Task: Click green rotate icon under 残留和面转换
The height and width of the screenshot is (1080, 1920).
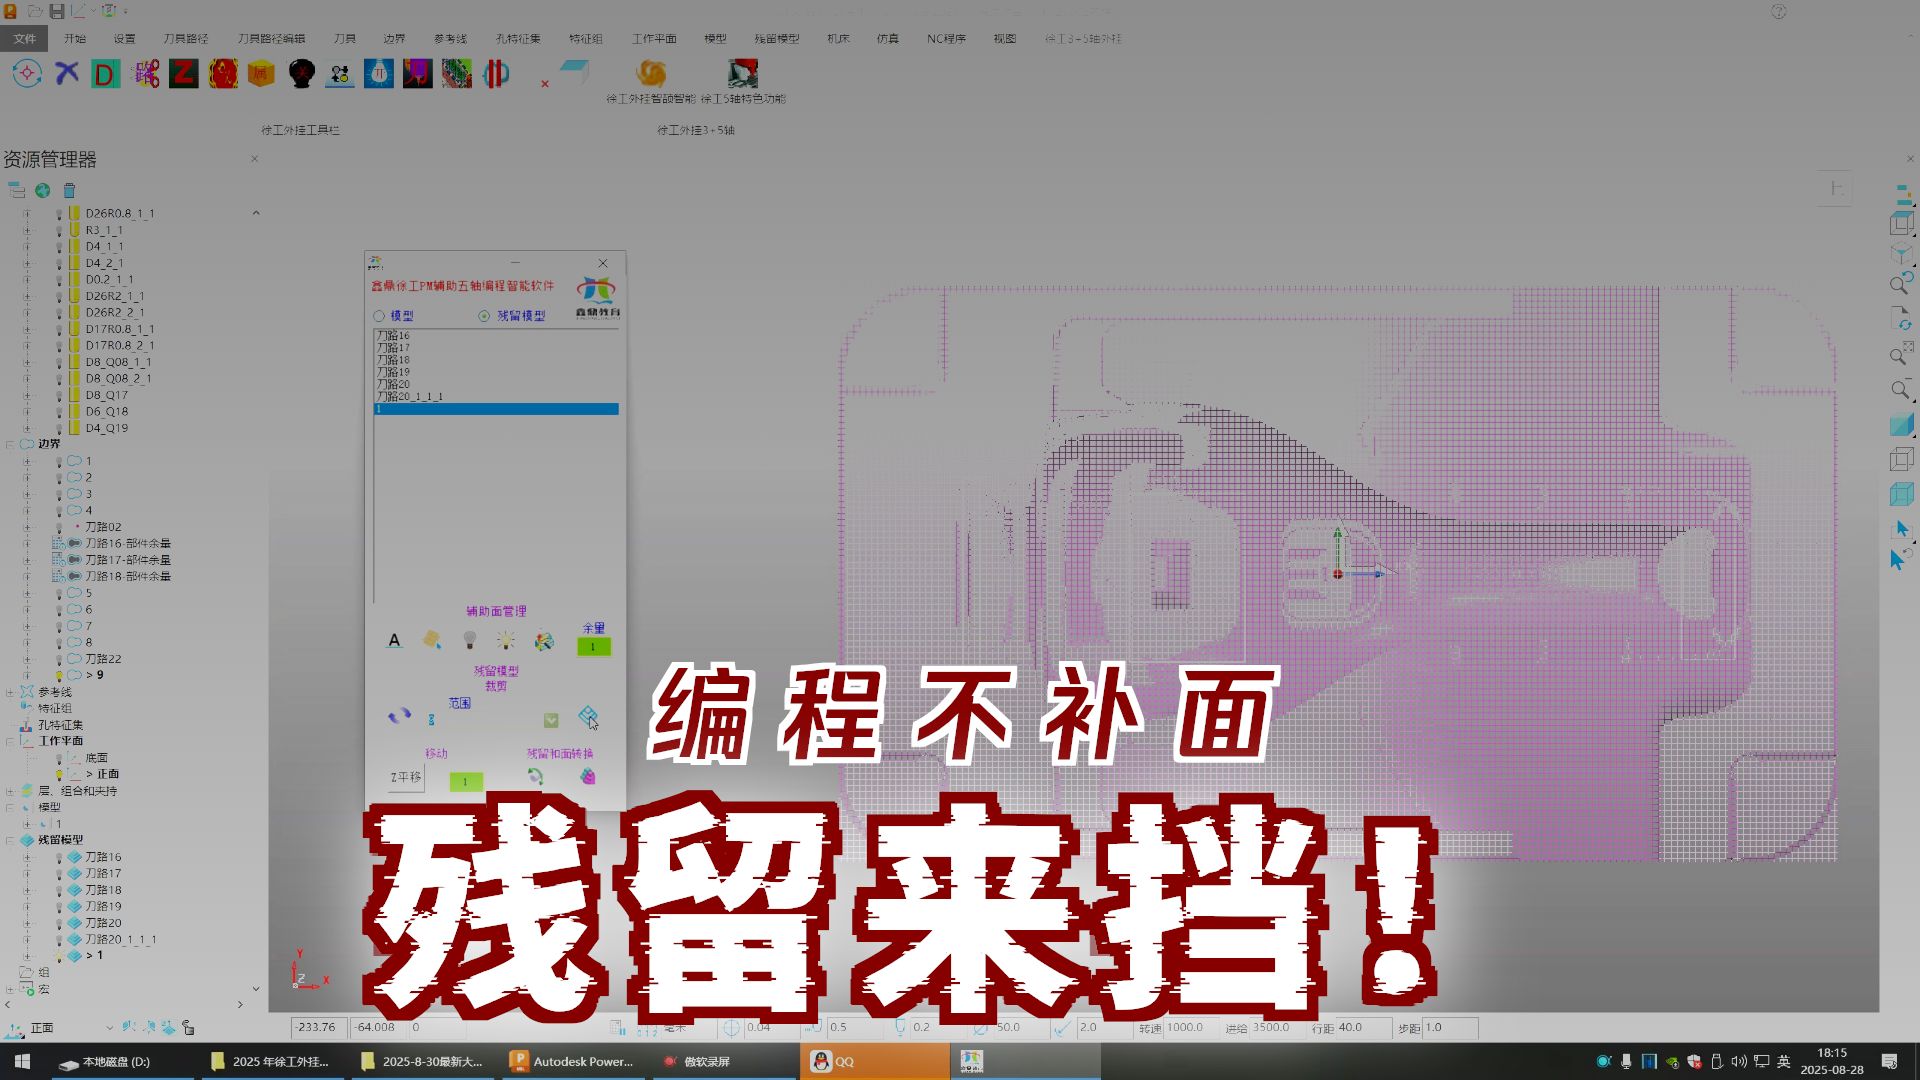Action: pyautogui.click(x=535, y=776)
